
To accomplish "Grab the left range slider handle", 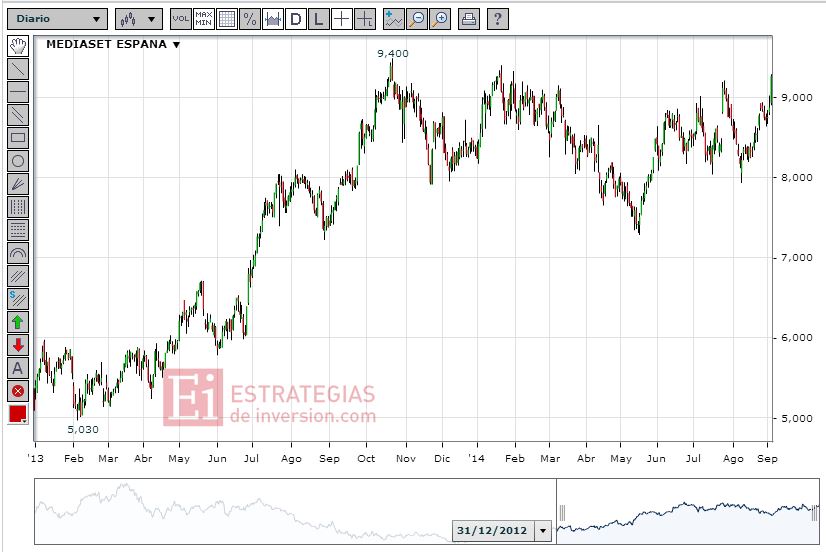I will click(562, 512).
